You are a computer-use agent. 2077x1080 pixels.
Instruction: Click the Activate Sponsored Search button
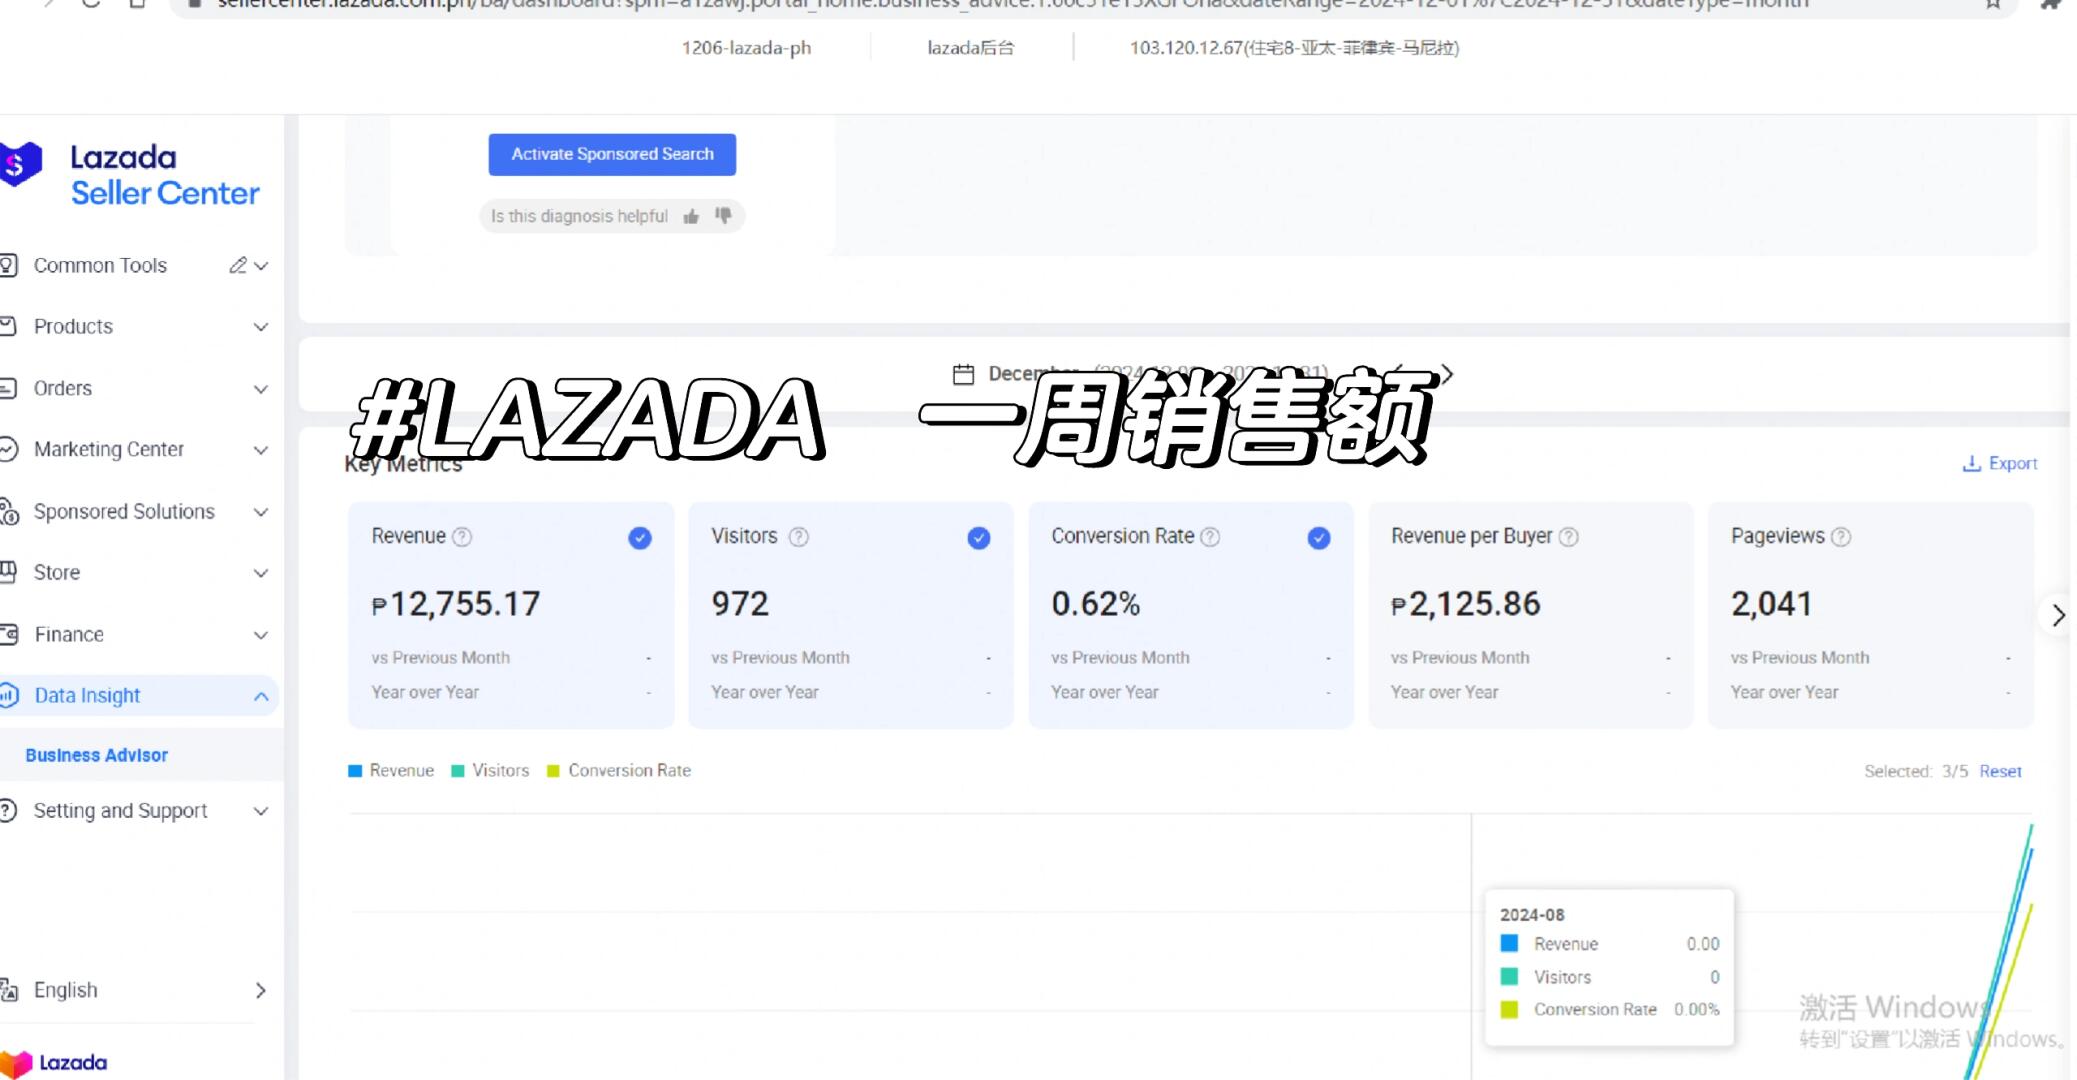click(x=612, y=154)
